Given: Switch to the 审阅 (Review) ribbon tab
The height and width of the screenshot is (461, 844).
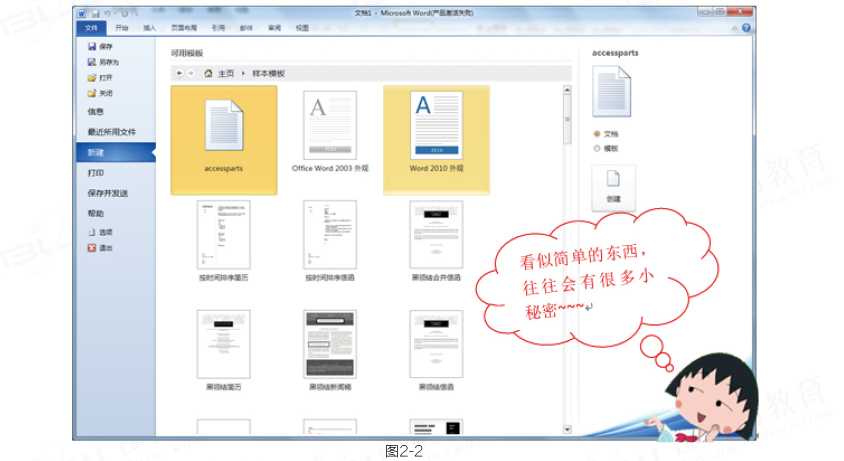Looking at the screenshot, I should (x=275, y=27).
